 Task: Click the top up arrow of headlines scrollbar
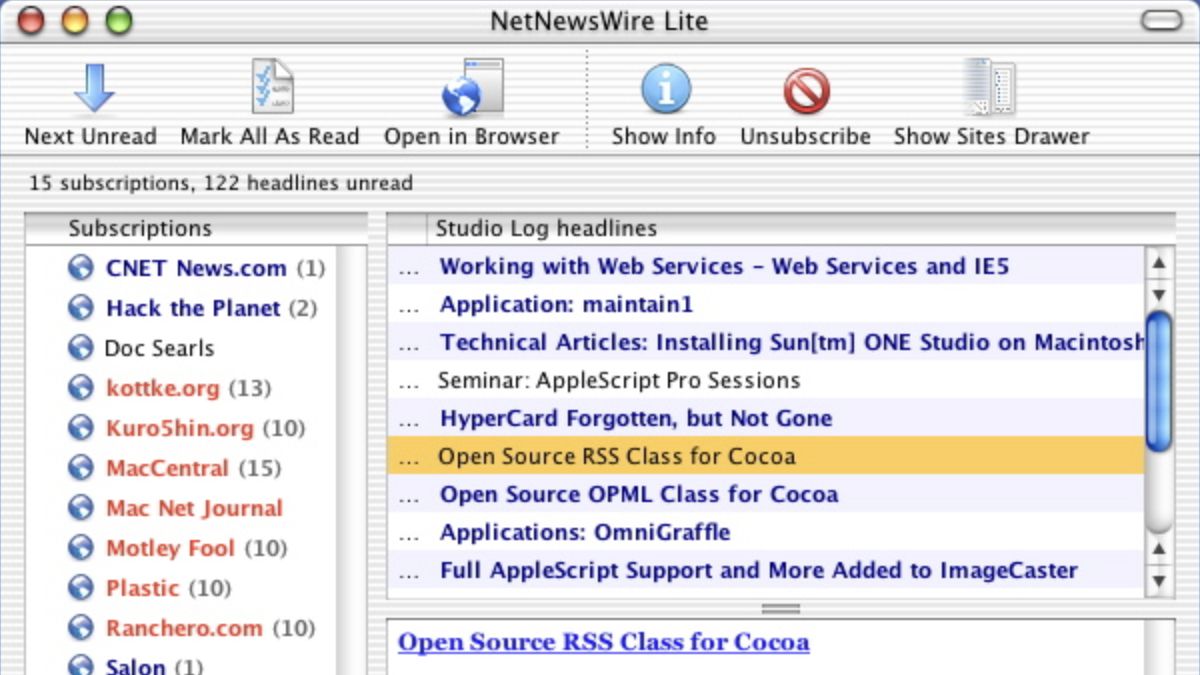[1159, 263]
